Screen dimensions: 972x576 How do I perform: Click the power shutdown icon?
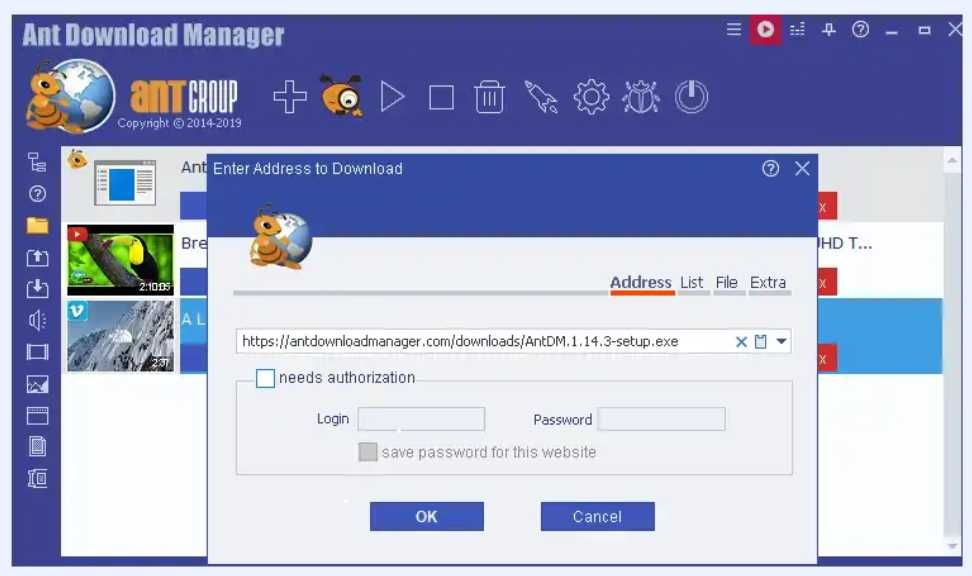(x=691, y=97)
